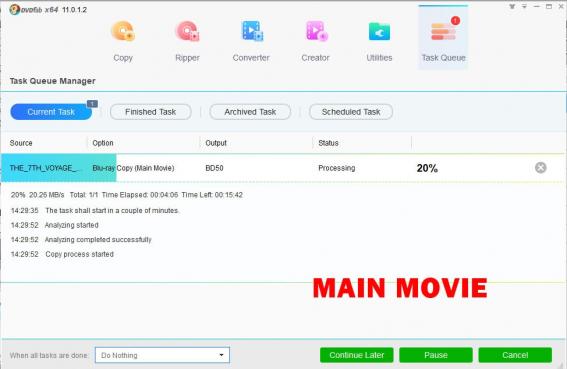Open the Ripper module icon
567x369 pixels.
click(187, 32)
